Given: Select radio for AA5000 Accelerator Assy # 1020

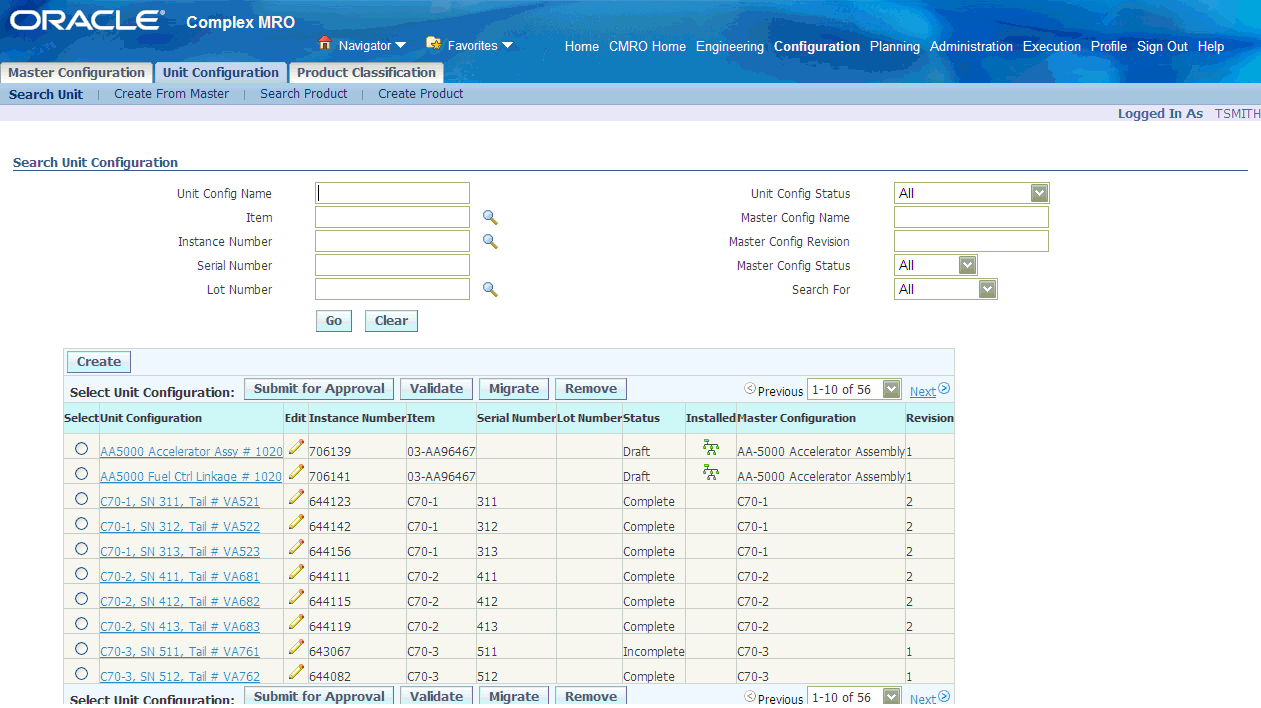Looking at the screenshot, I should pos(81,449).
